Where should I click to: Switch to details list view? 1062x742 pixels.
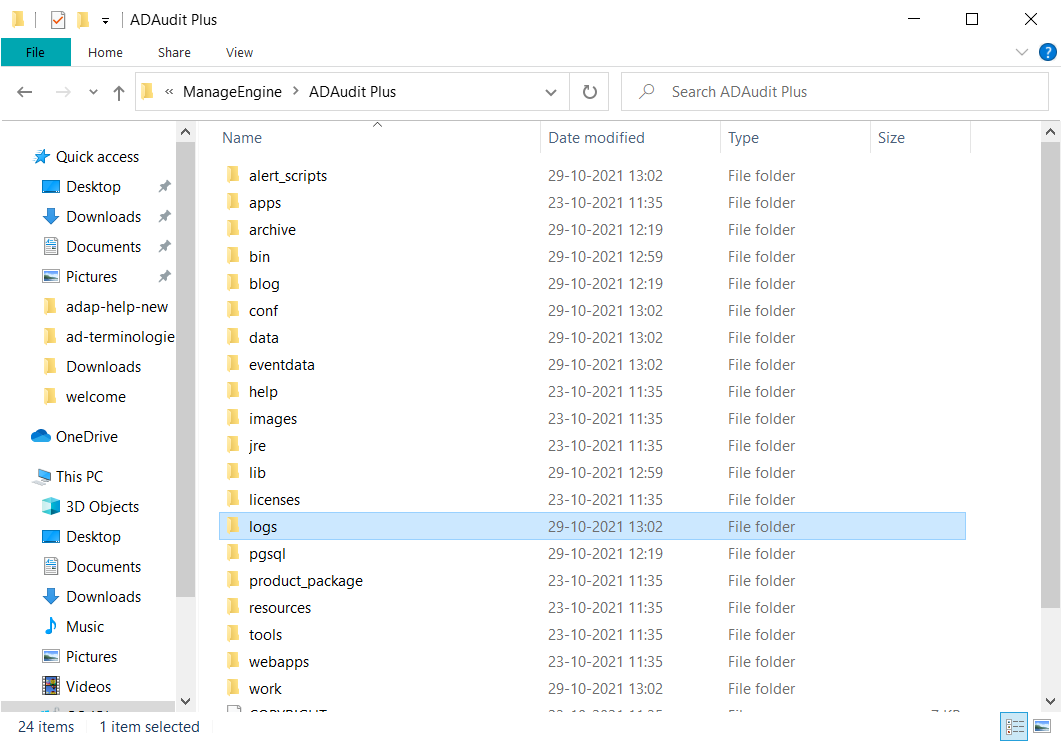(x=1014, y=726)
